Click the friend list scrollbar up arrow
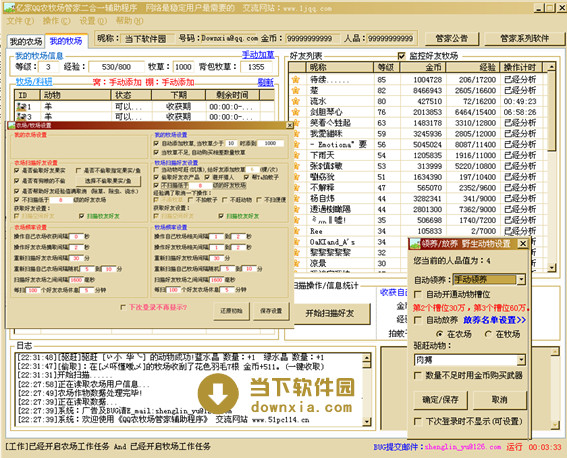 (x=551, y=67)
